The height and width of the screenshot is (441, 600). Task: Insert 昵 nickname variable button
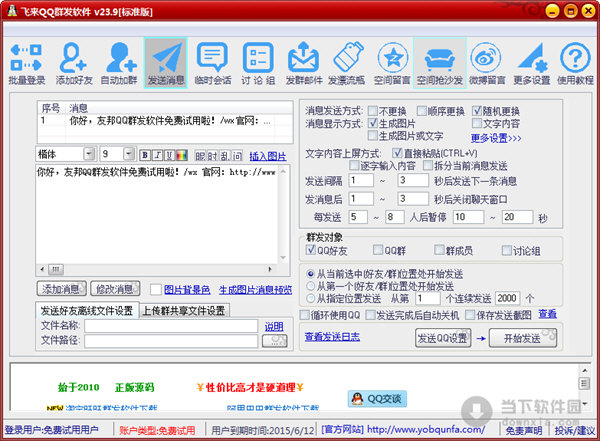click(x=200, y=155)
